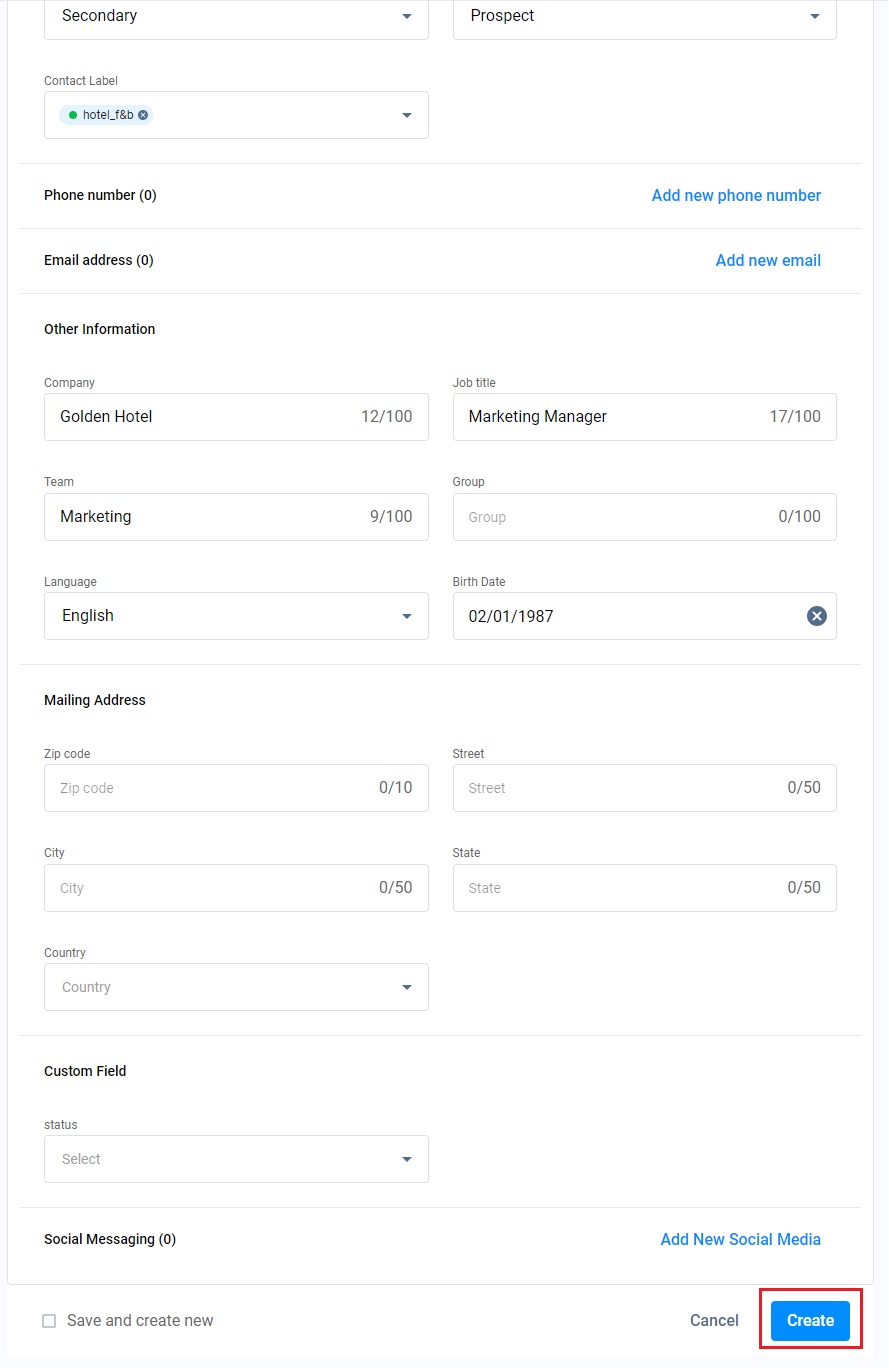
Task: Expand the Language dropdown
Action: 406,616
